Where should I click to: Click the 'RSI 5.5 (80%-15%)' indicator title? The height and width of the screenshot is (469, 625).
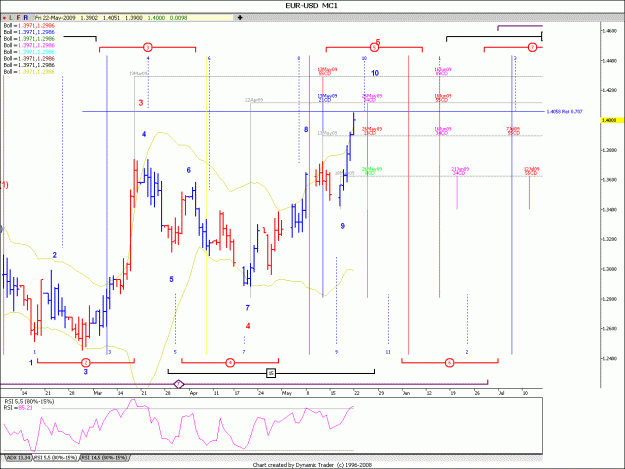tap(29, 402)
